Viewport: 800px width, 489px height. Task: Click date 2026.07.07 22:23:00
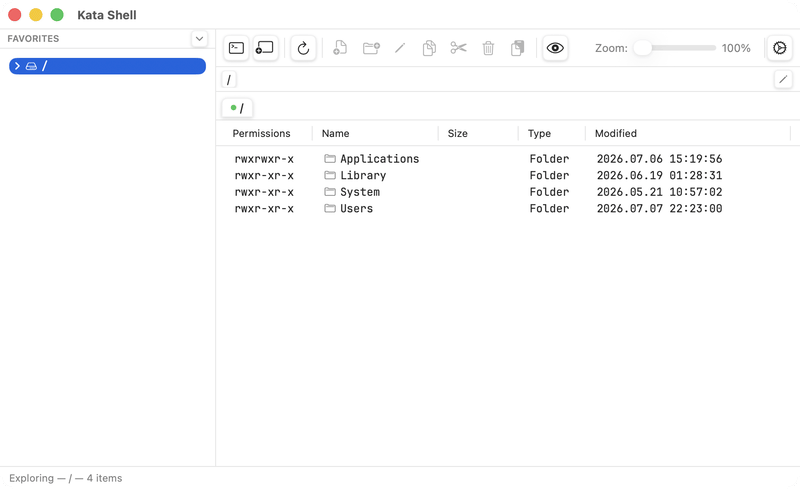tap(659, 208)
